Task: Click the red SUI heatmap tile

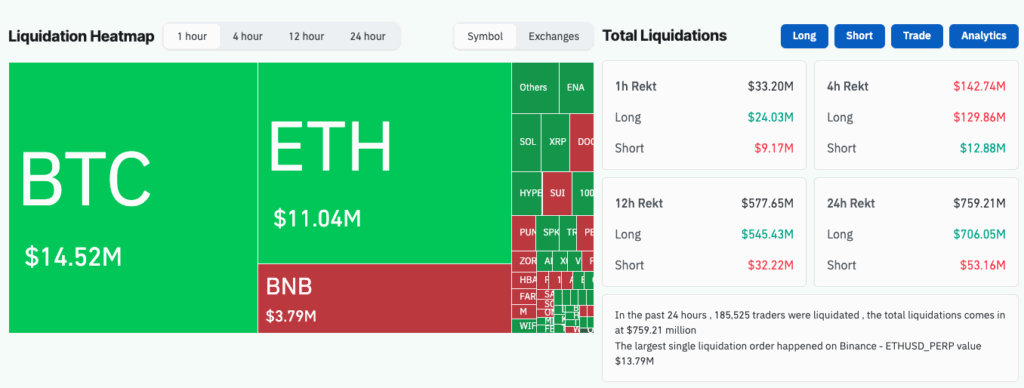Action: tap(557, 193)
